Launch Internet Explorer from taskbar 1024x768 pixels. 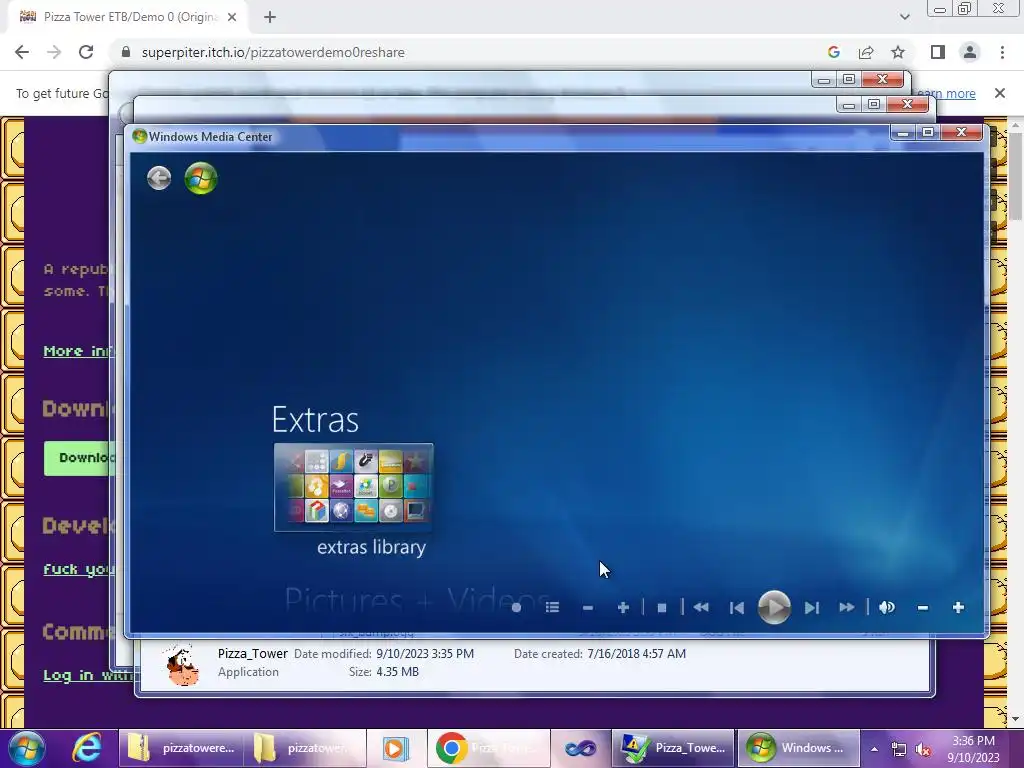pyautogui.click(x=86, y=748)
